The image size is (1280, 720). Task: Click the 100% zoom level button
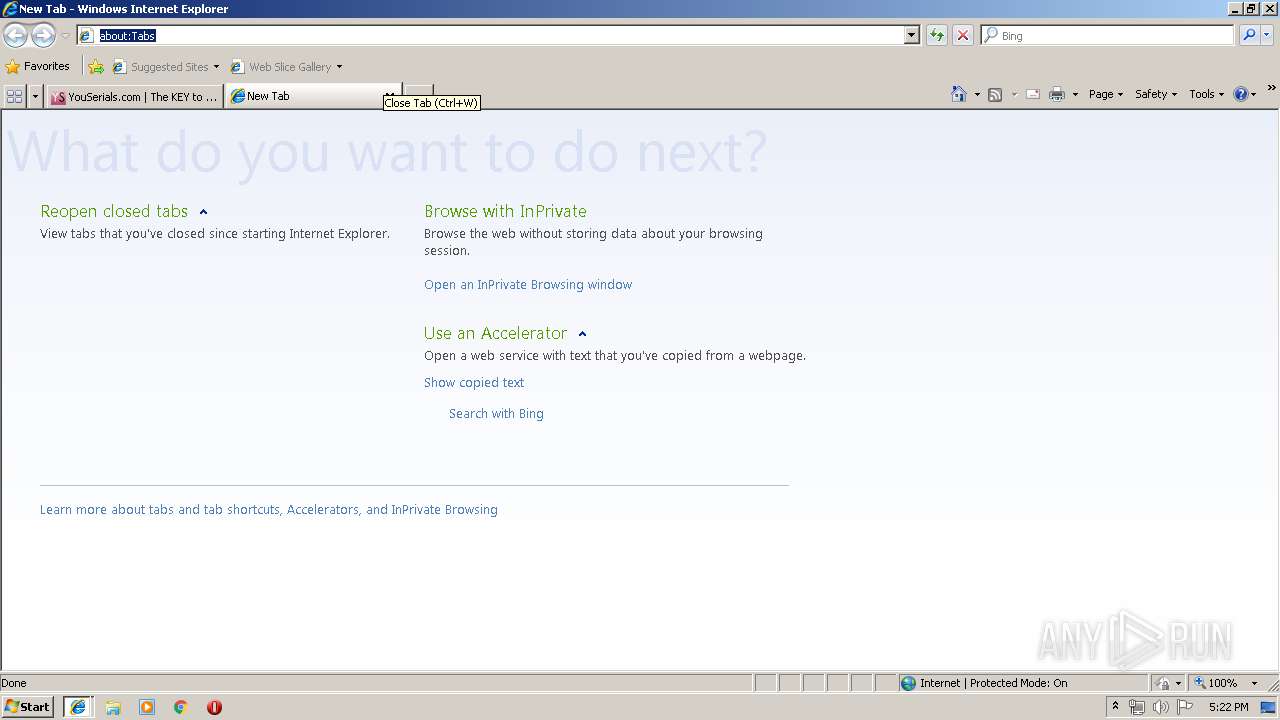(1216, 683)
